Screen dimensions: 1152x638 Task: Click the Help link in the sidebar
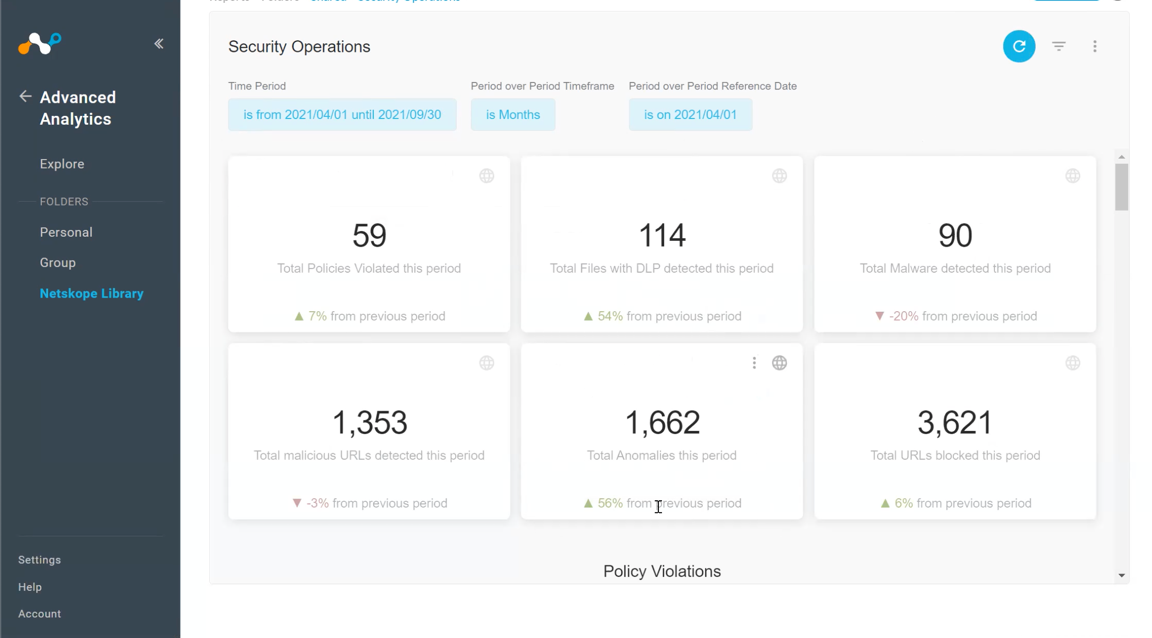point(29,587)
